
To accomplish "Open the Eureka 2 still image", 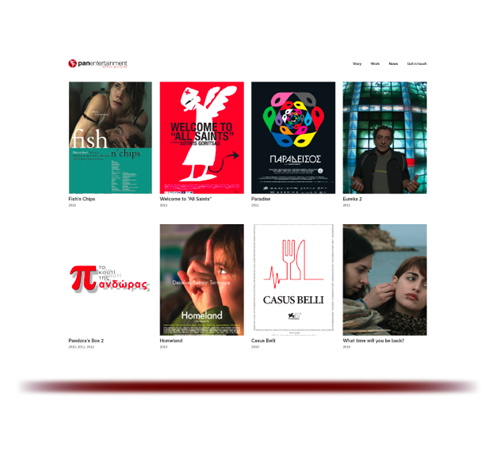I will 385,138.
